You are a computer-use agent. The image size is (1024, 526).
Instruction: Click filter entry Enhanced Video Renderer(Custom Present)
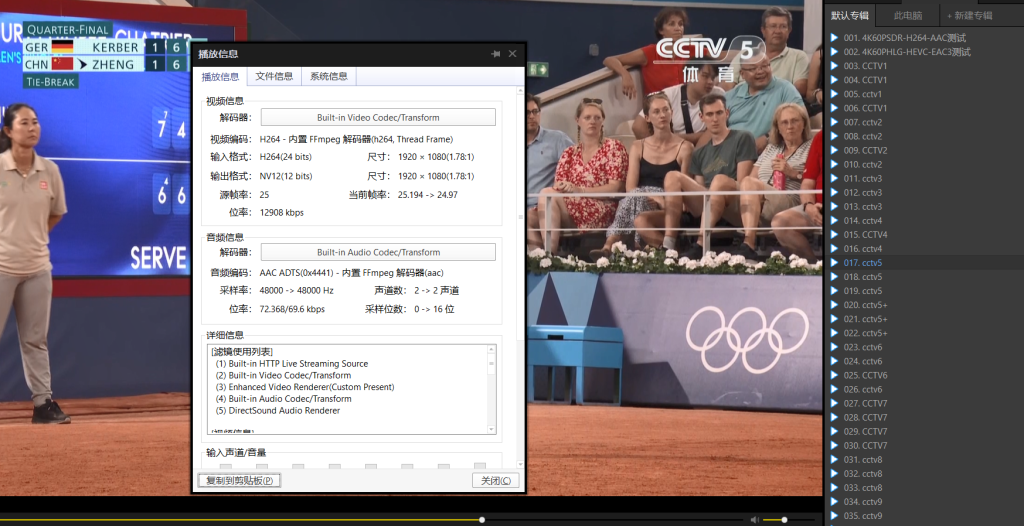pos(305,387)
